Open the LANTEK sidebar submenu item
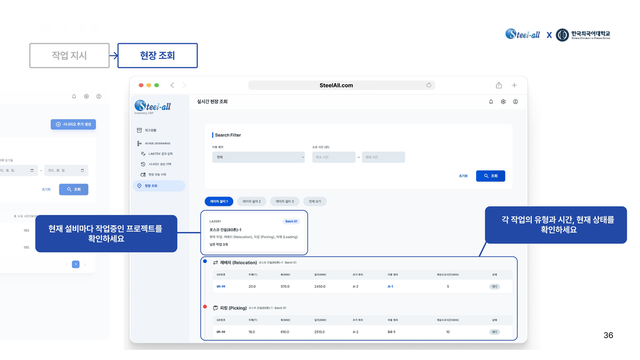640x360 pixels. pyautogui.click(x=160, y=154)
